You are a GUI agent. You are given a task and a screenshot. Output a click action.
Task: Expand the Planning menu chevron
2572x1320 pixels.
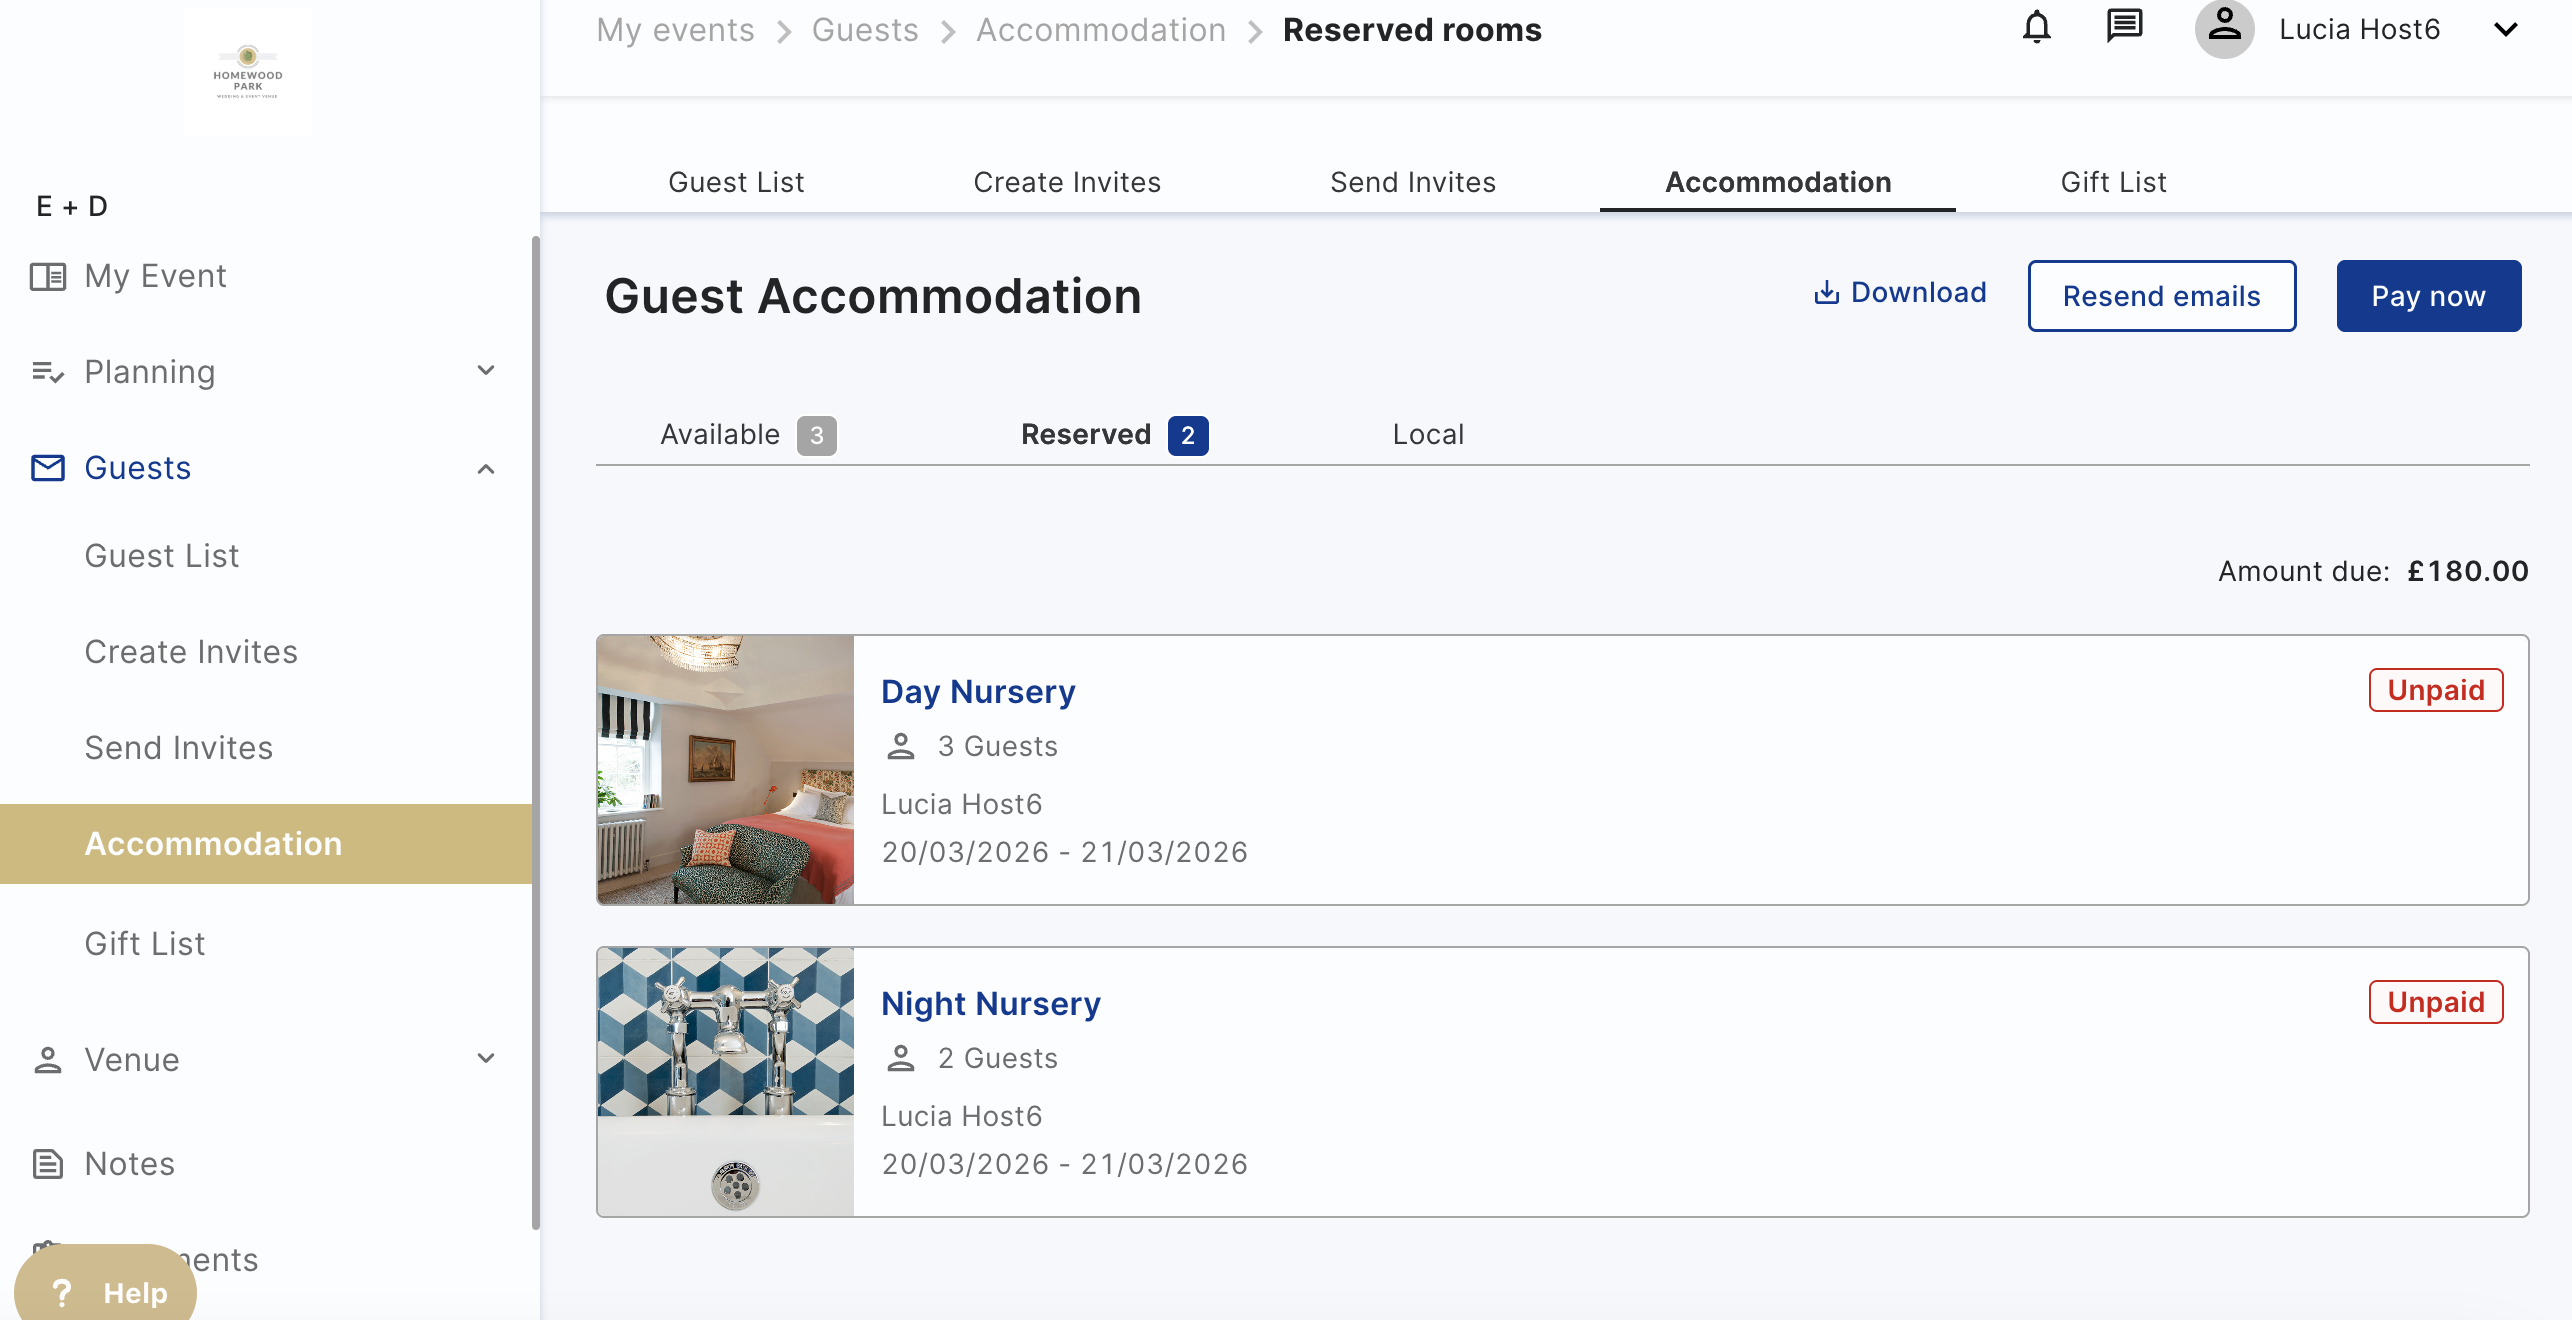486,371
